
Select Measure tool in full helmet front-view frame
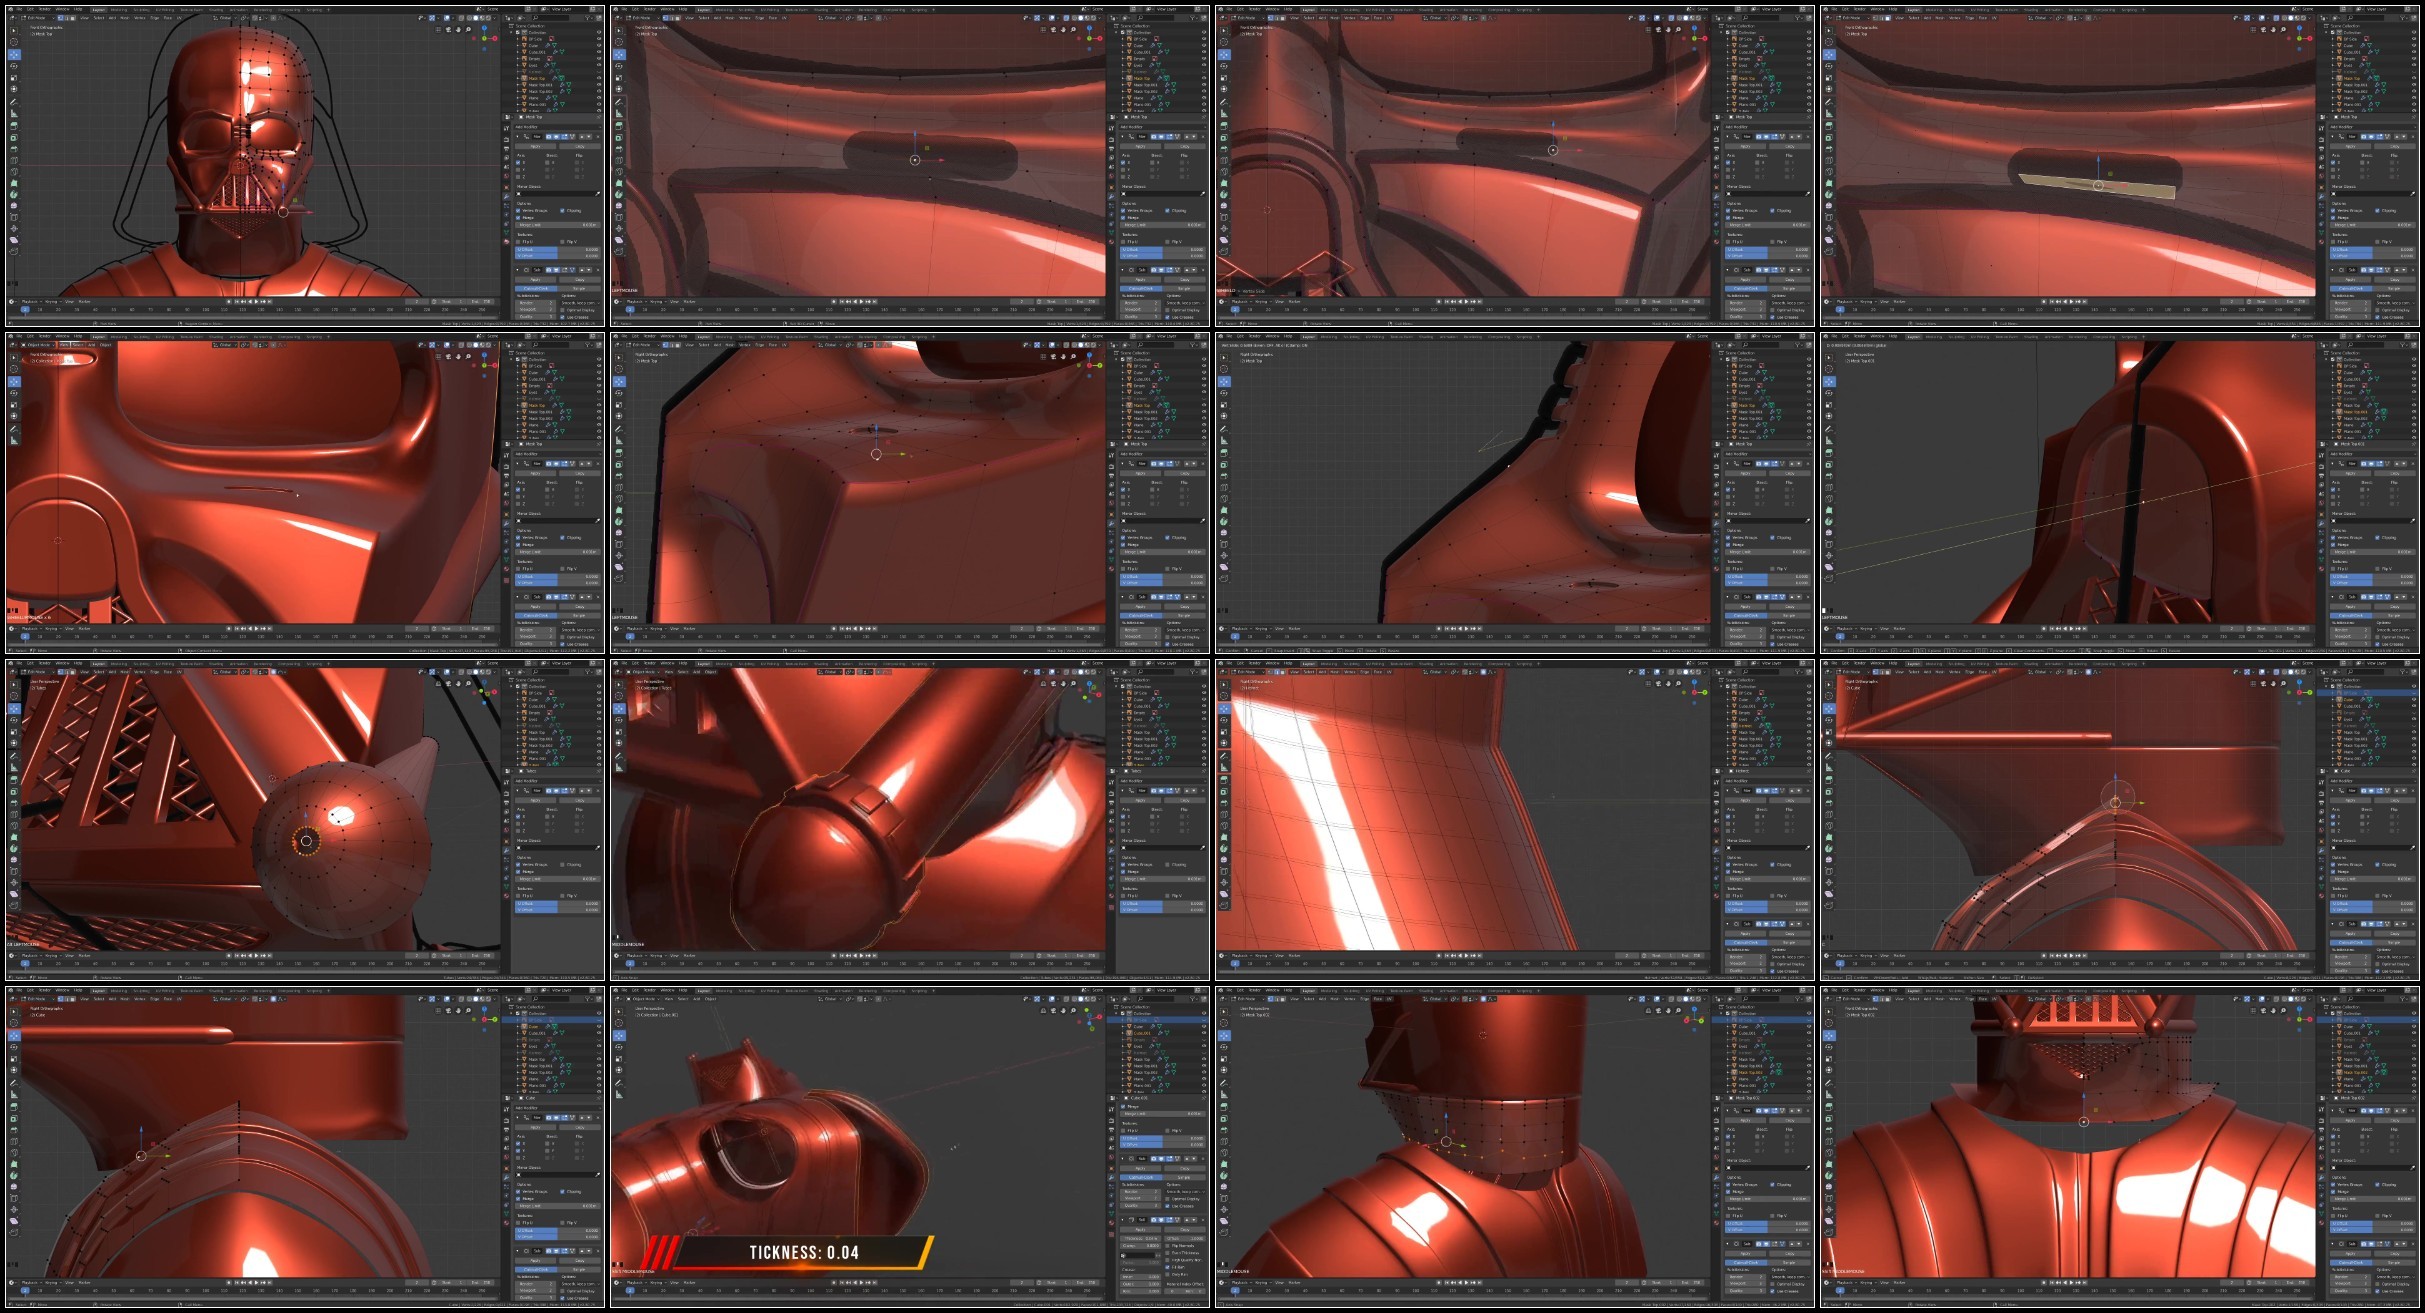tap(14, 113)
